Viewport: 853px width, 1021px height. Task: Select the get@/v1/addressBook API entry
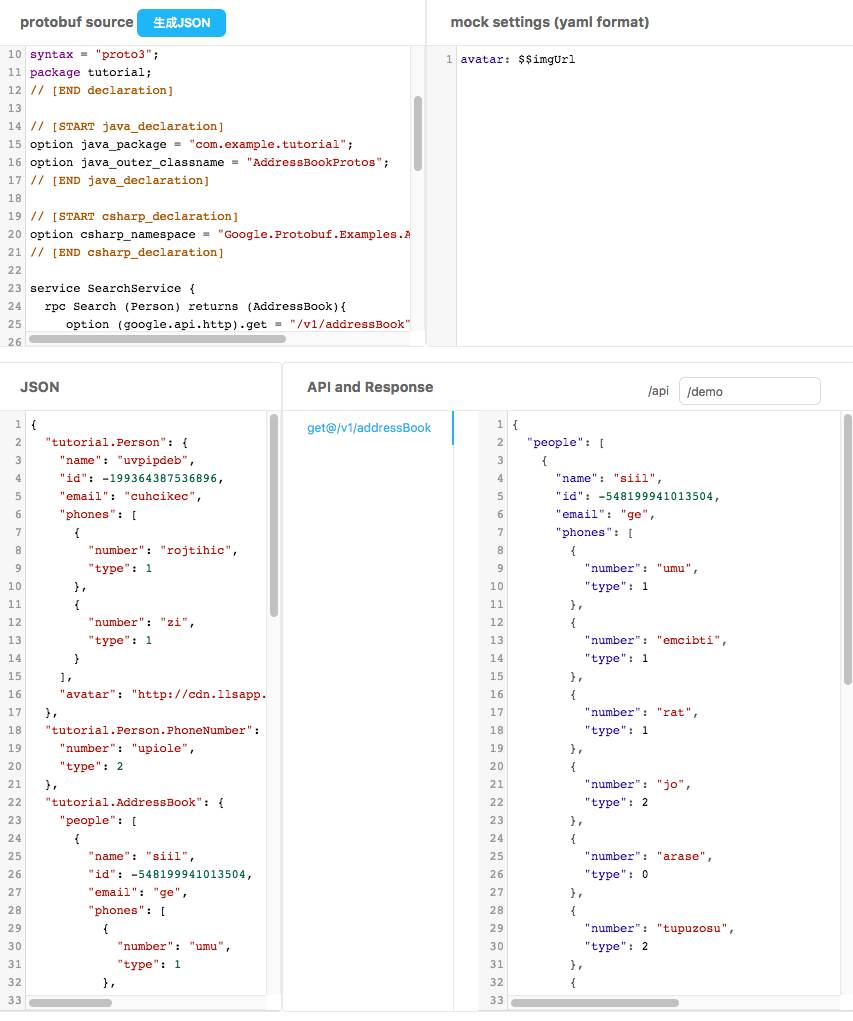tap(369, 428)
